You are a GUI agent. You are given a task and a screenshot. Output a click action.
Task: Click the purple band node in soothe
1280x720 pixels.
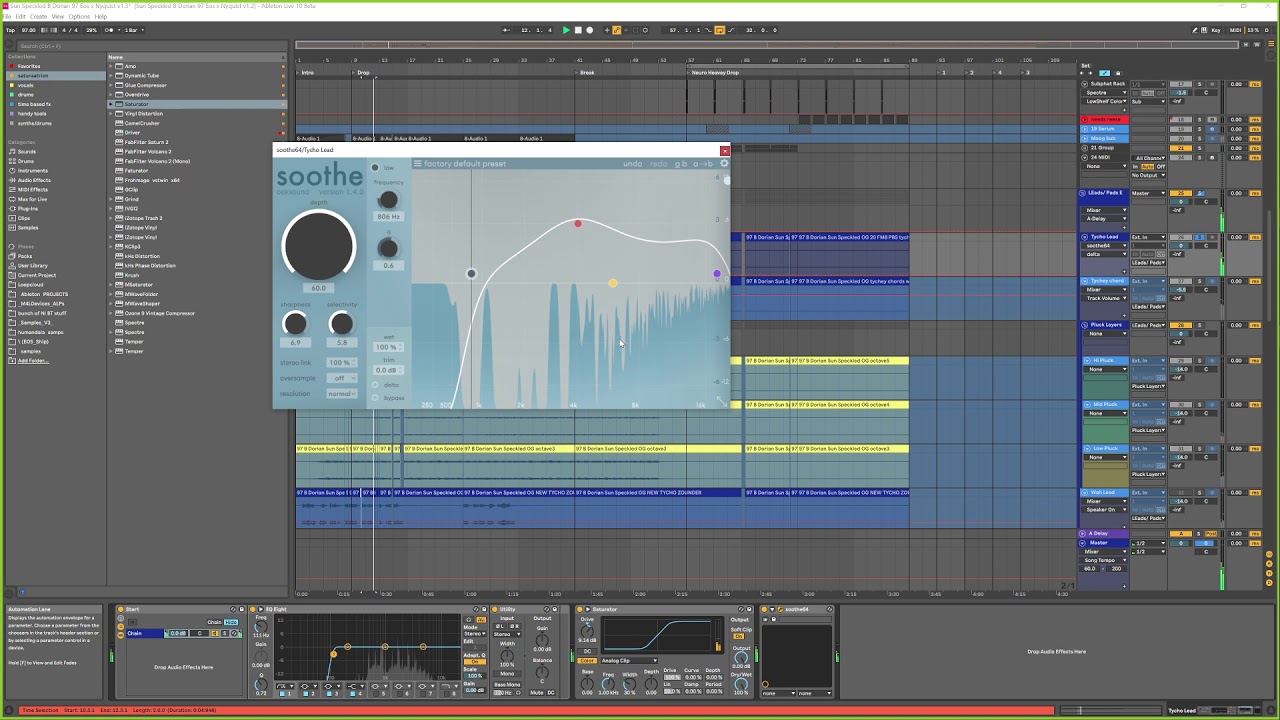(717, 274)
